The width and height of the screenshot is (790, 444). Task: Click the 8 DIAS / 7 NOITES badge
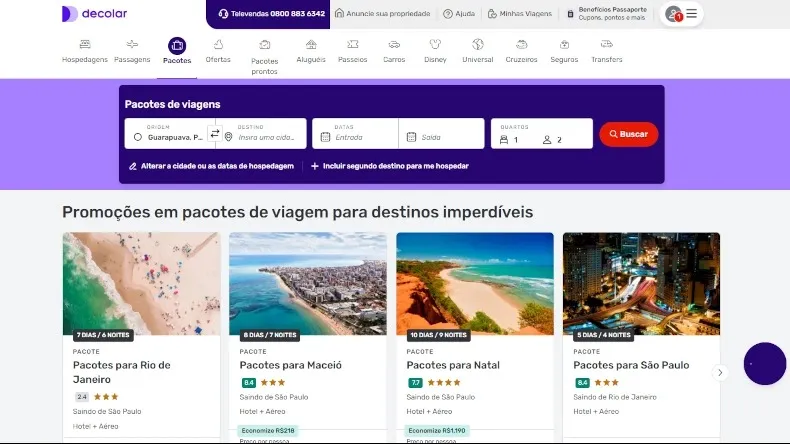tap(270, 335)
